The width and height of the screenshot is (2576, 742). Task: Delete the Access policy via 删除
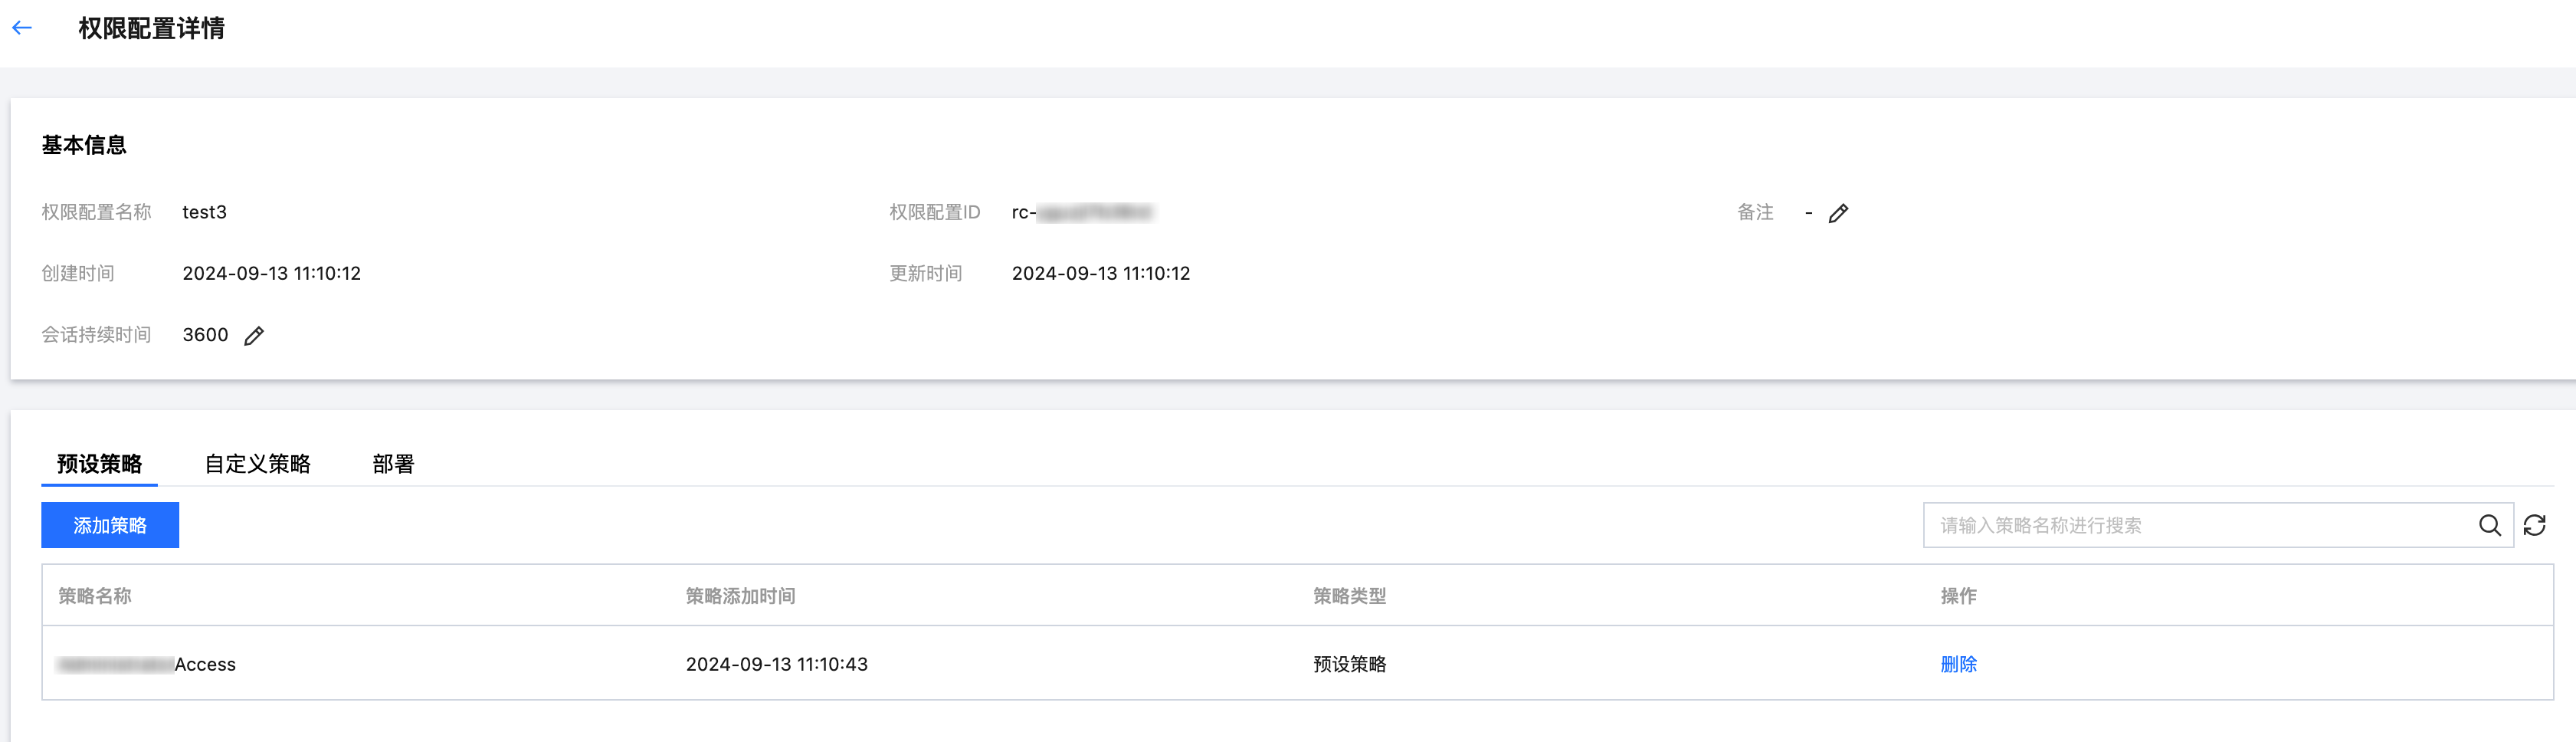click(1958, 664)
